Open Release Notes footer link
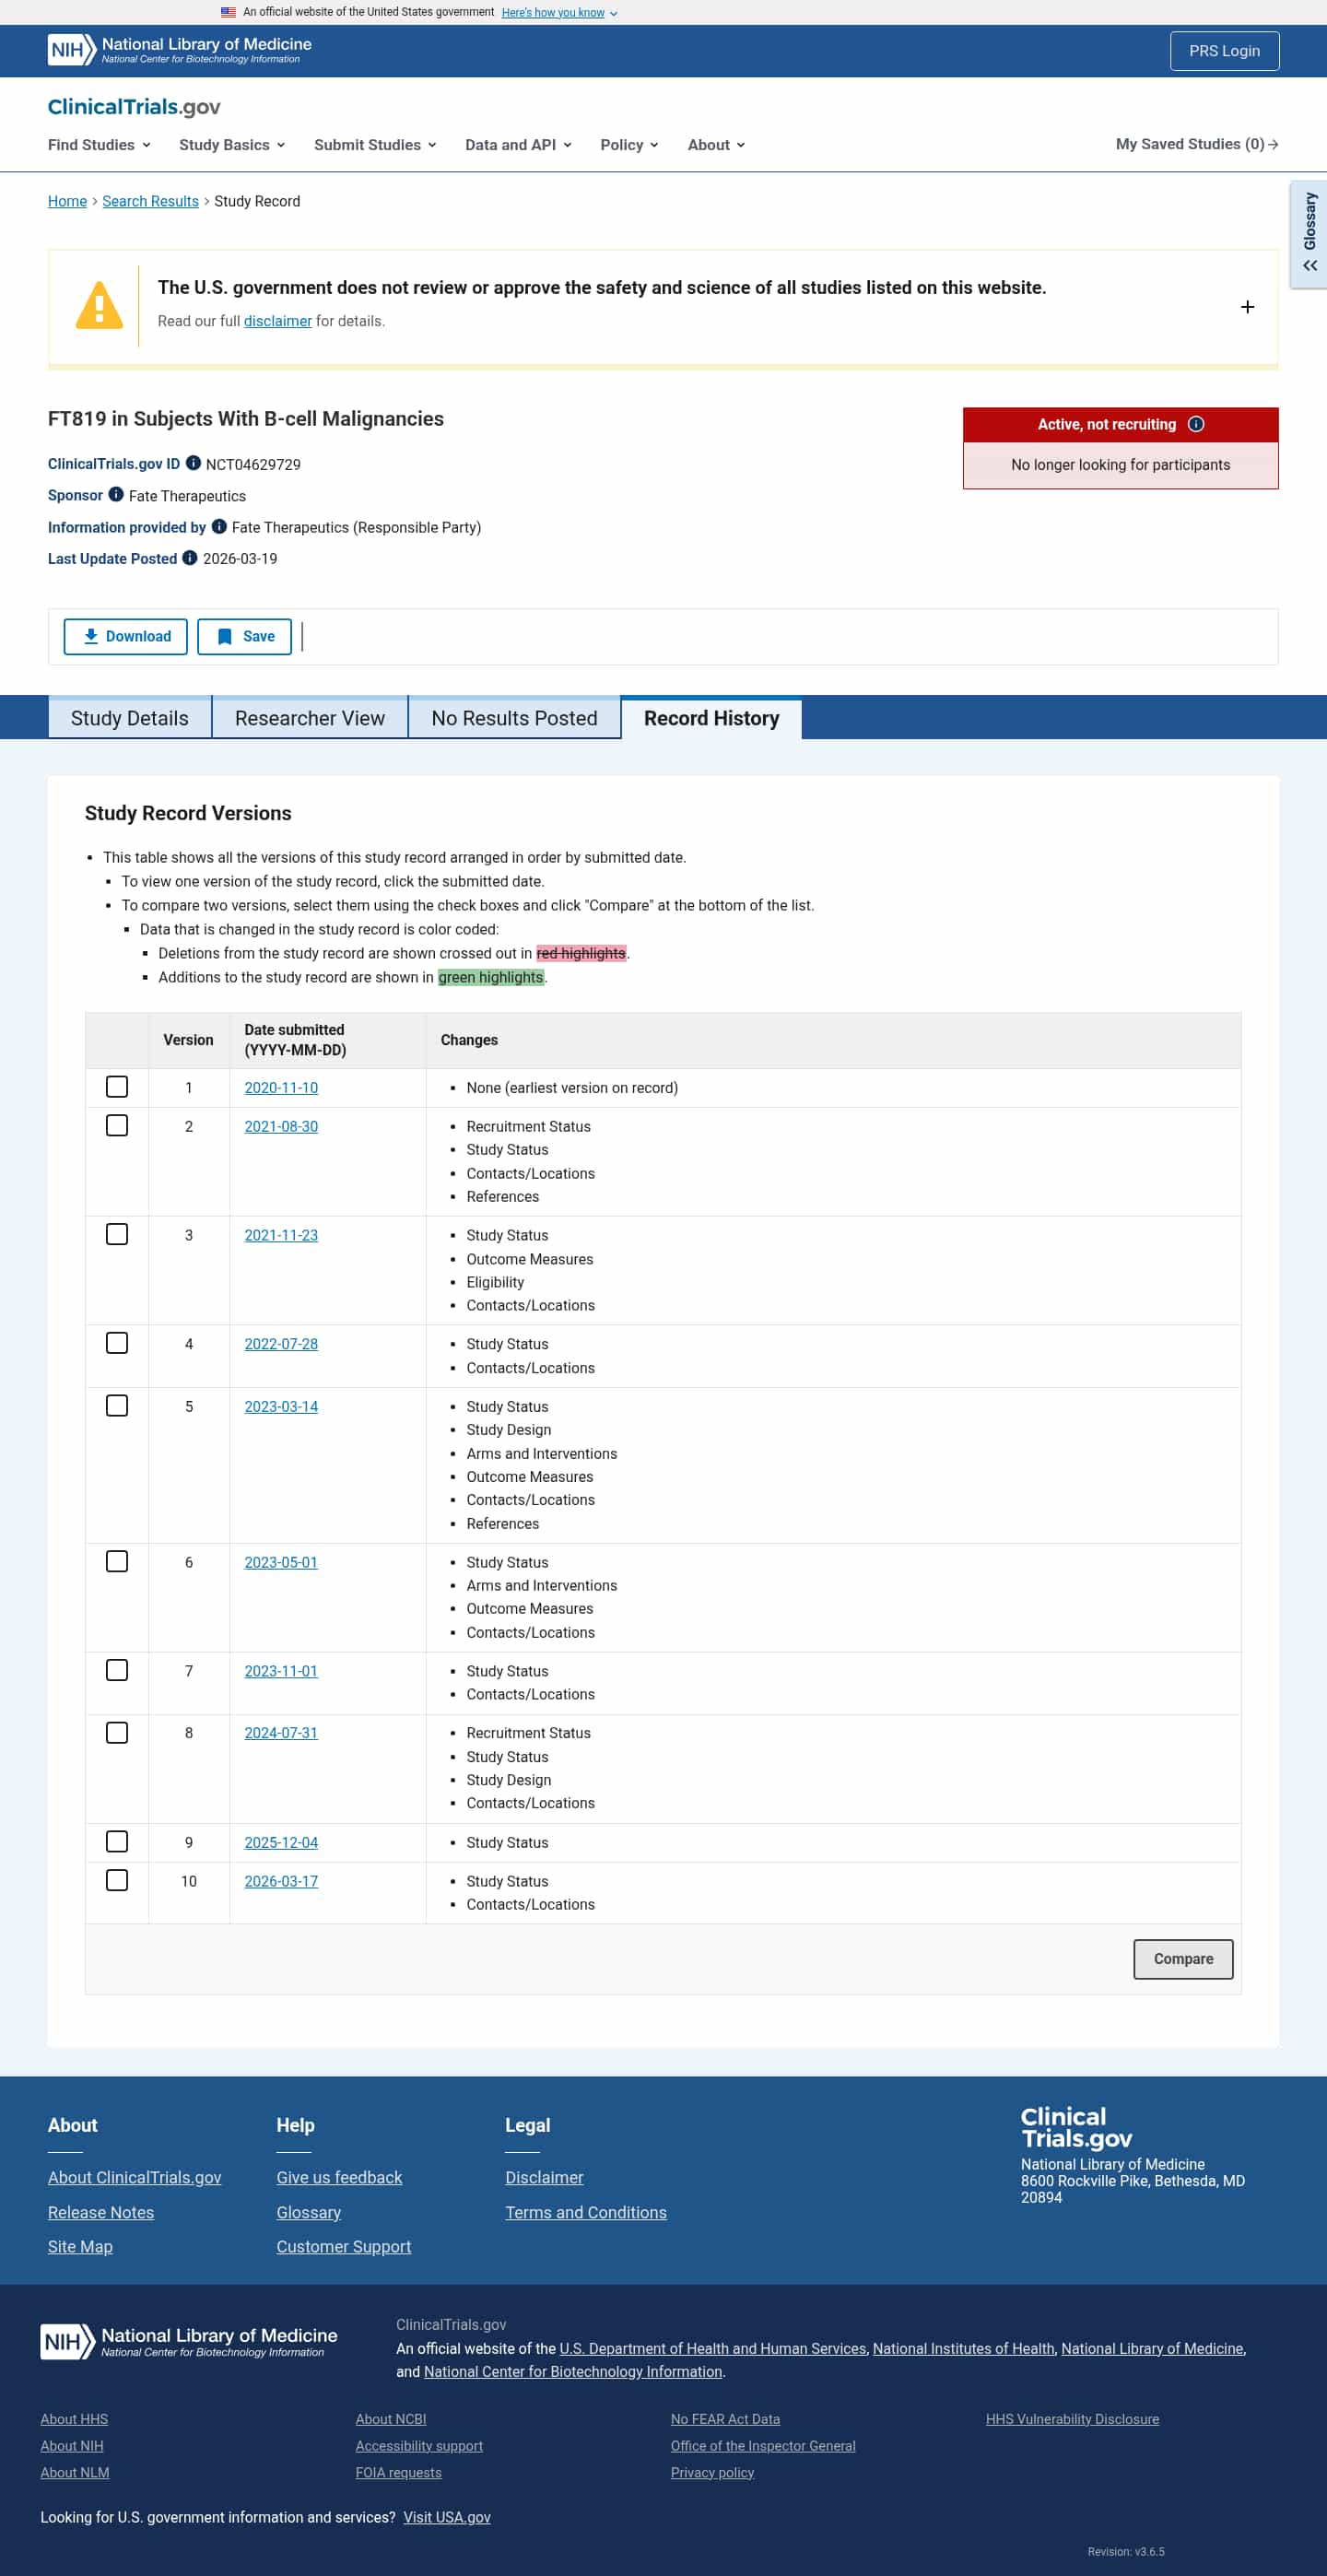This screenshot has height=2576, width=1327. [x=101, y=2212]
